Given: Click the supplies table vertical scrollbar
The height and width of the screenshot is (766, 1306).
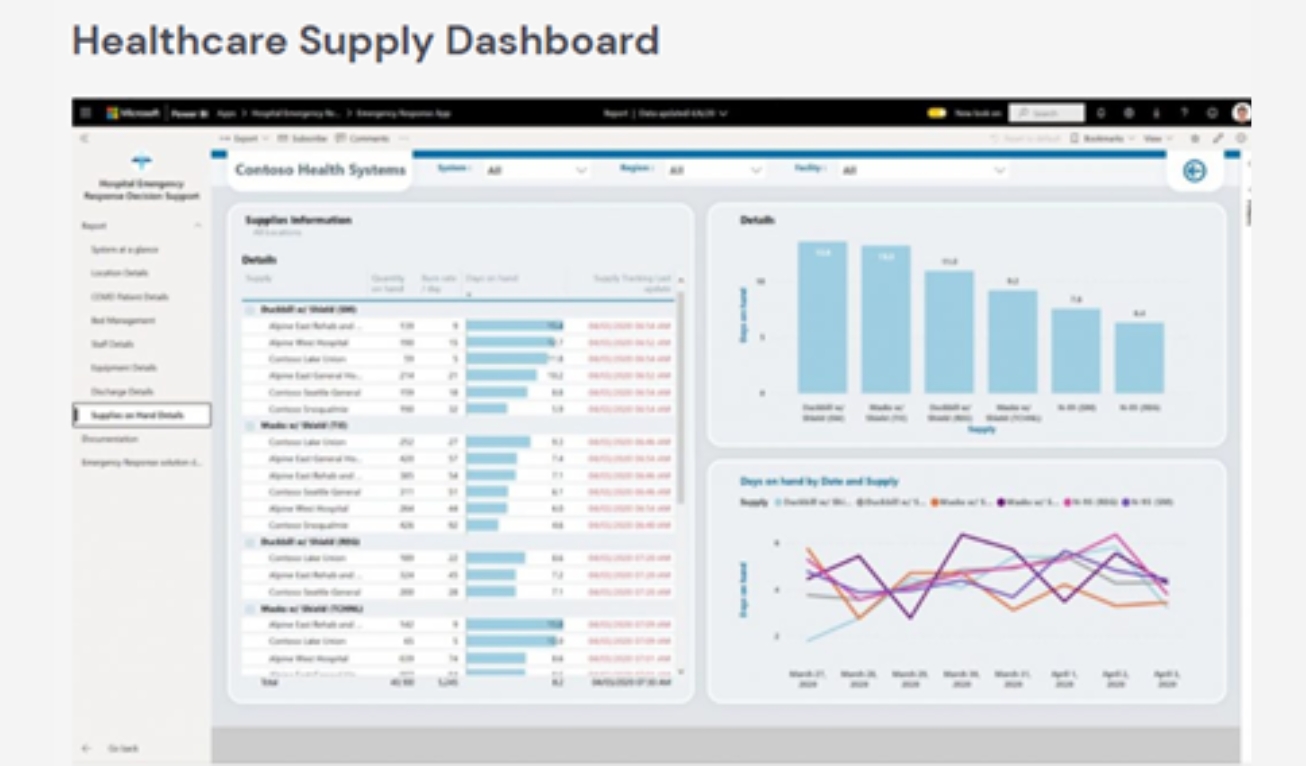Looking at the screenshot, I should coord(682,400).
